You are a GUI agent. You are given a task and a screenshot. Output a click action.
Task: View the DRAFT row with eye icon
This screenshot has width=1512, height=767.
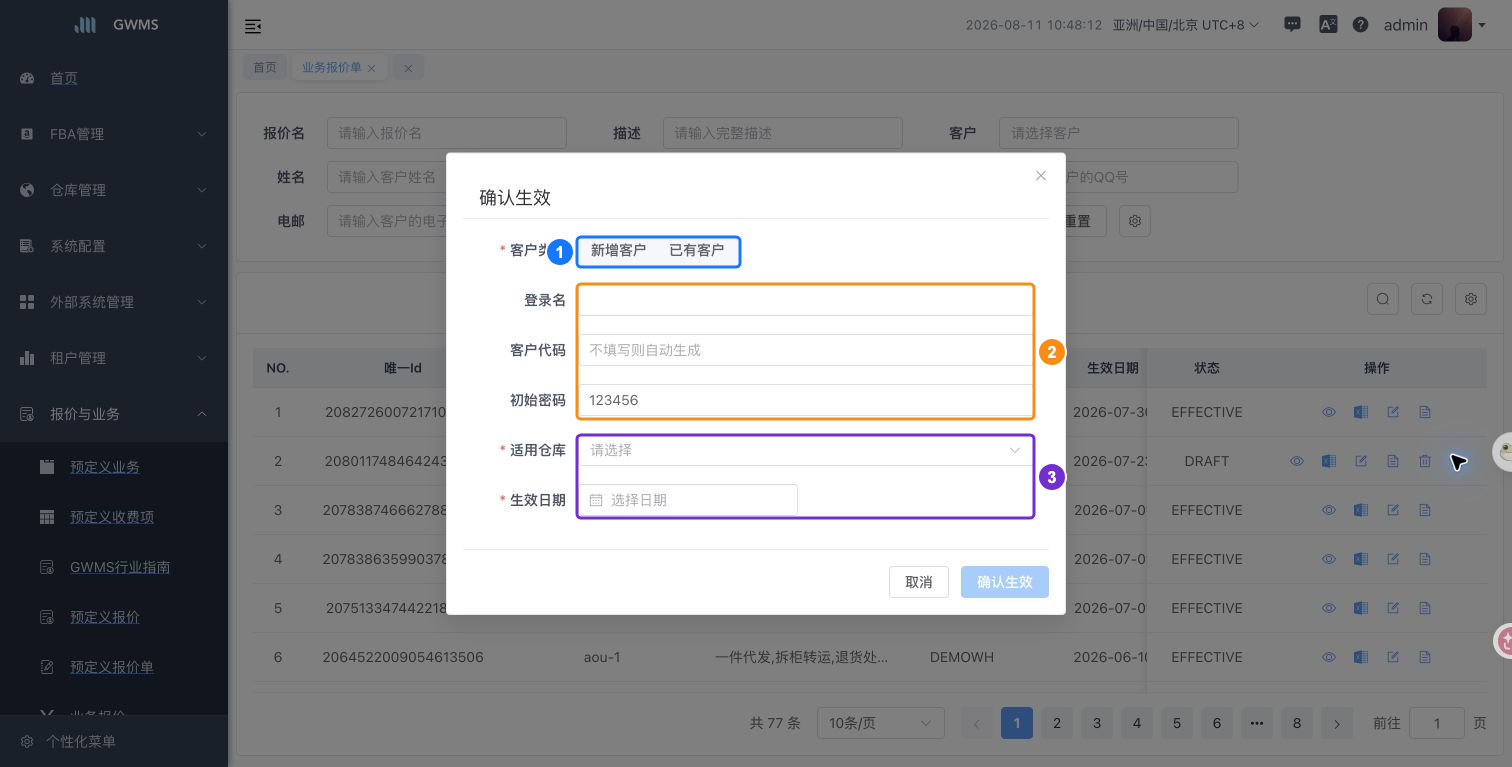(1297, 461)
